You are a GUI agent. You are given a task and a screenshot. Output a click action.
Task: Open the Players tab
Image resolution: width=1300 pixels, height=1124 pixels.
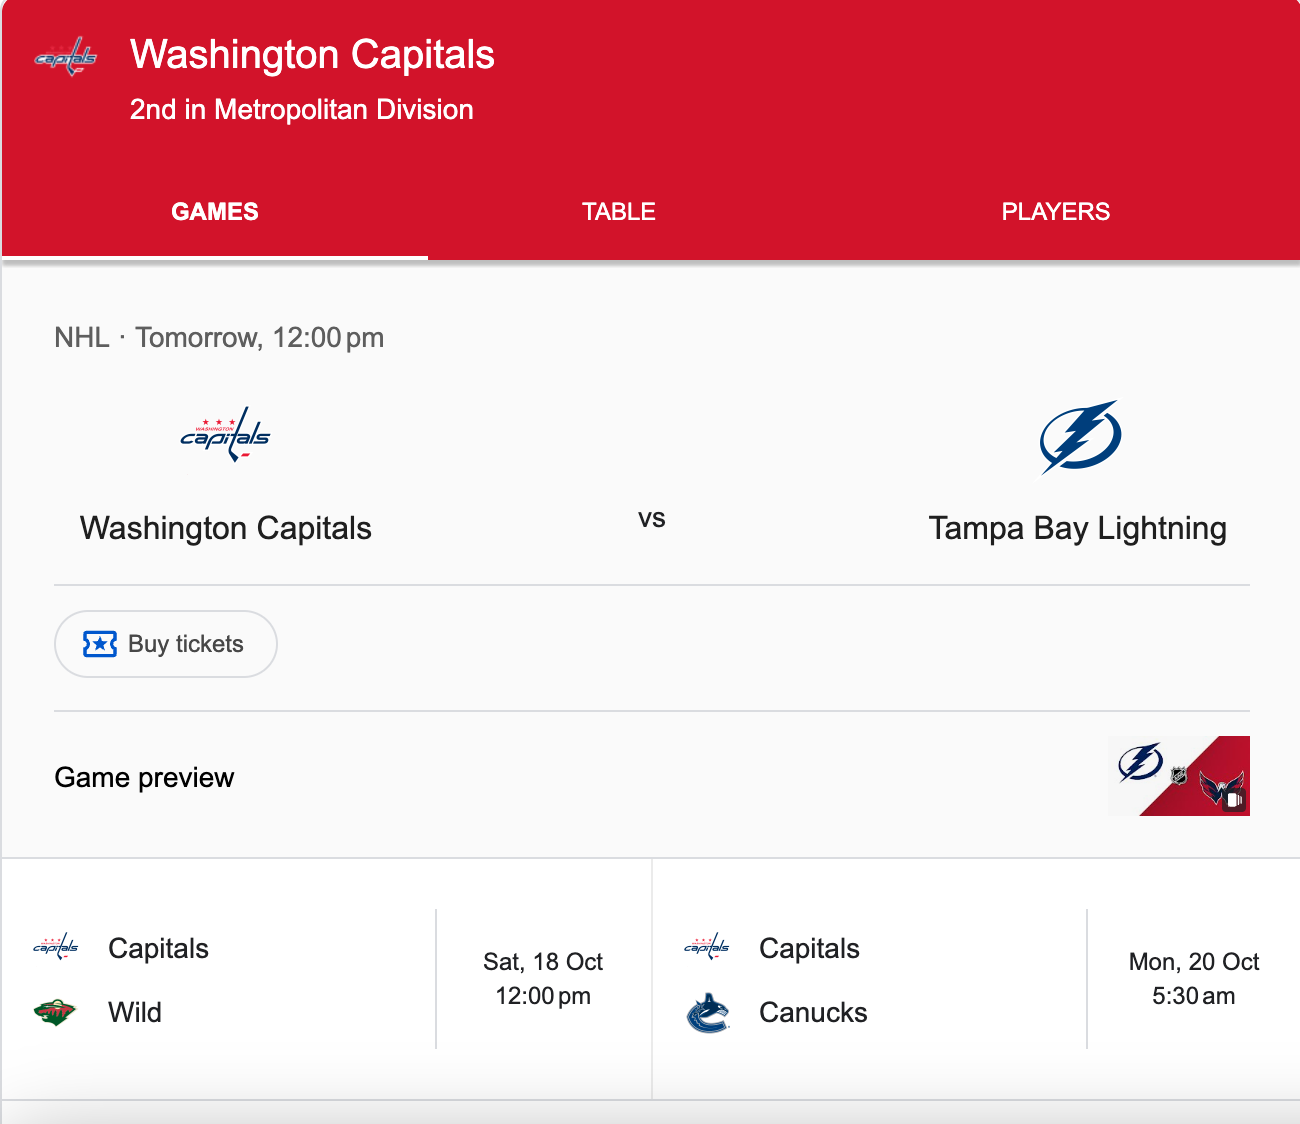(1055, 212)
